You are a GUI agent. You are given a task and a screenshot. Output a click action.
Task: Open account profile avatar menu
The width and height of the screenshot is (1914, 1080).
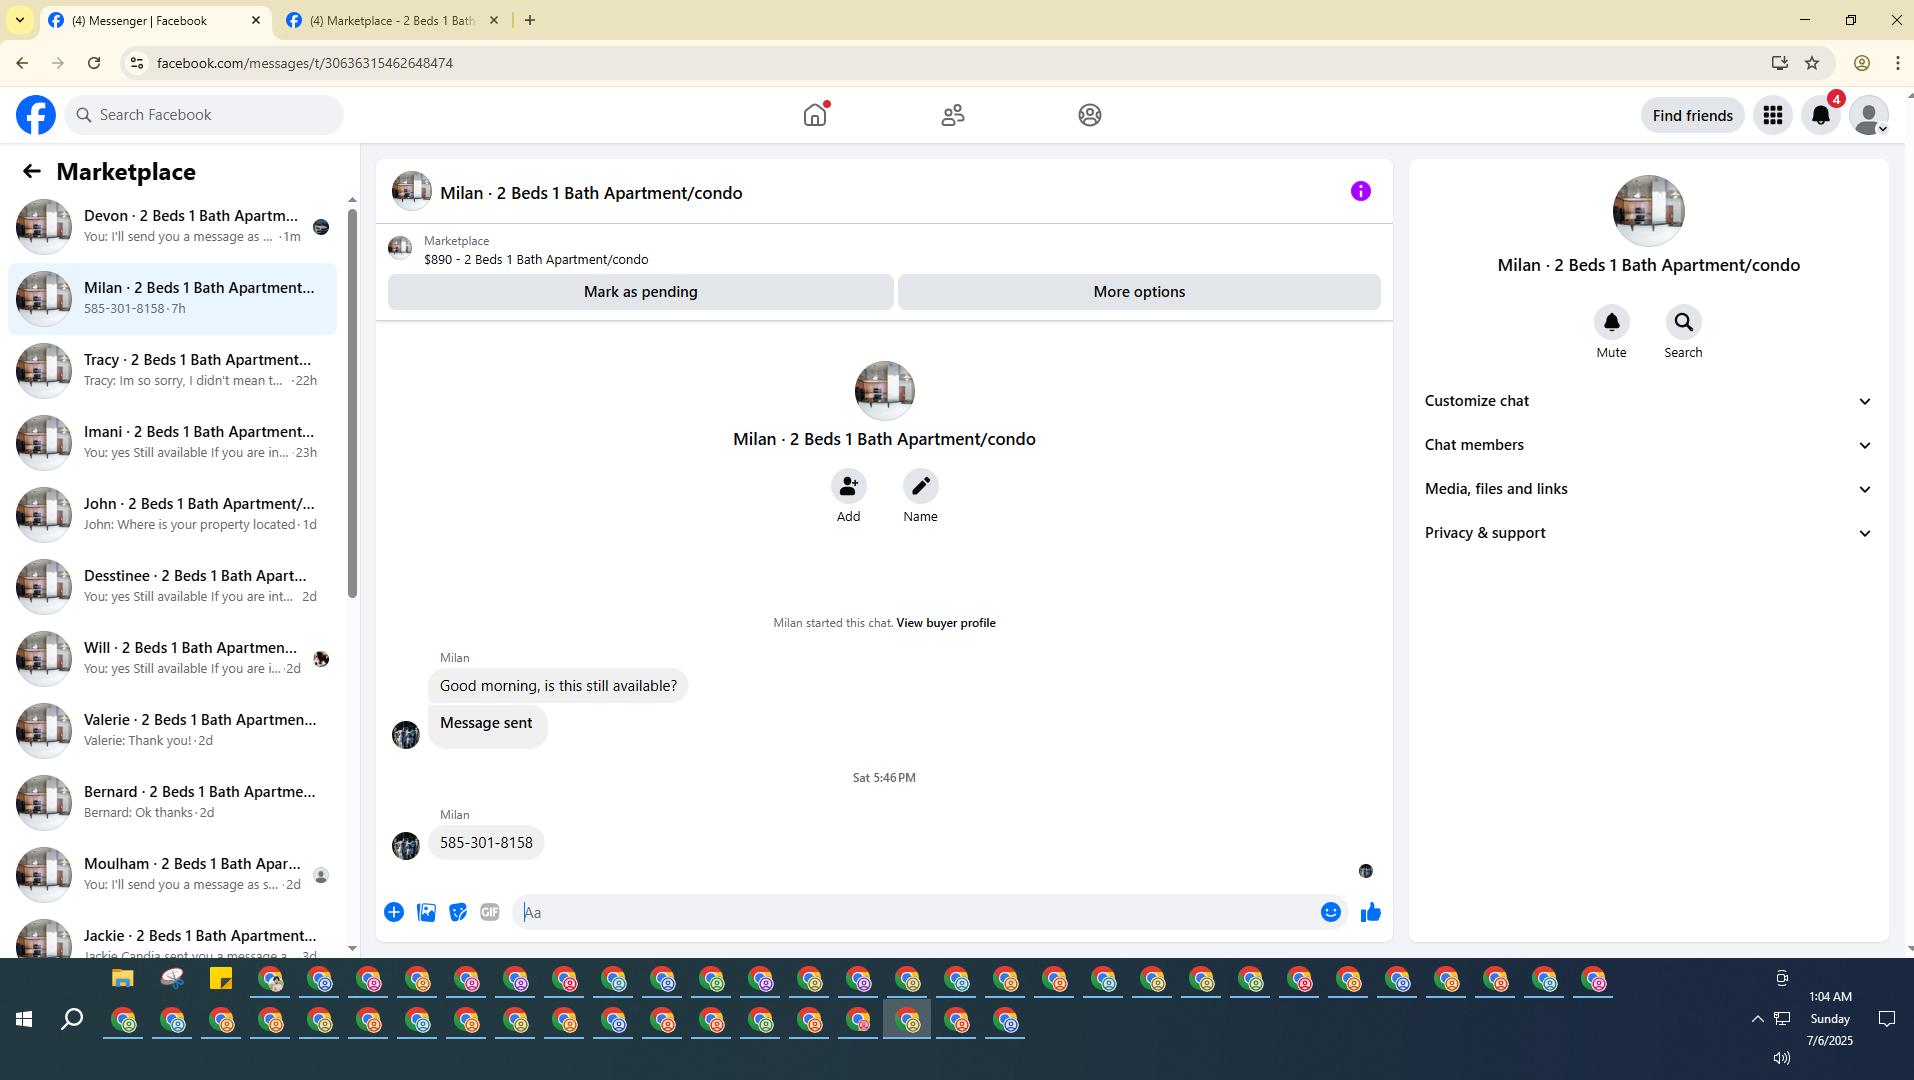(1869, 115)
